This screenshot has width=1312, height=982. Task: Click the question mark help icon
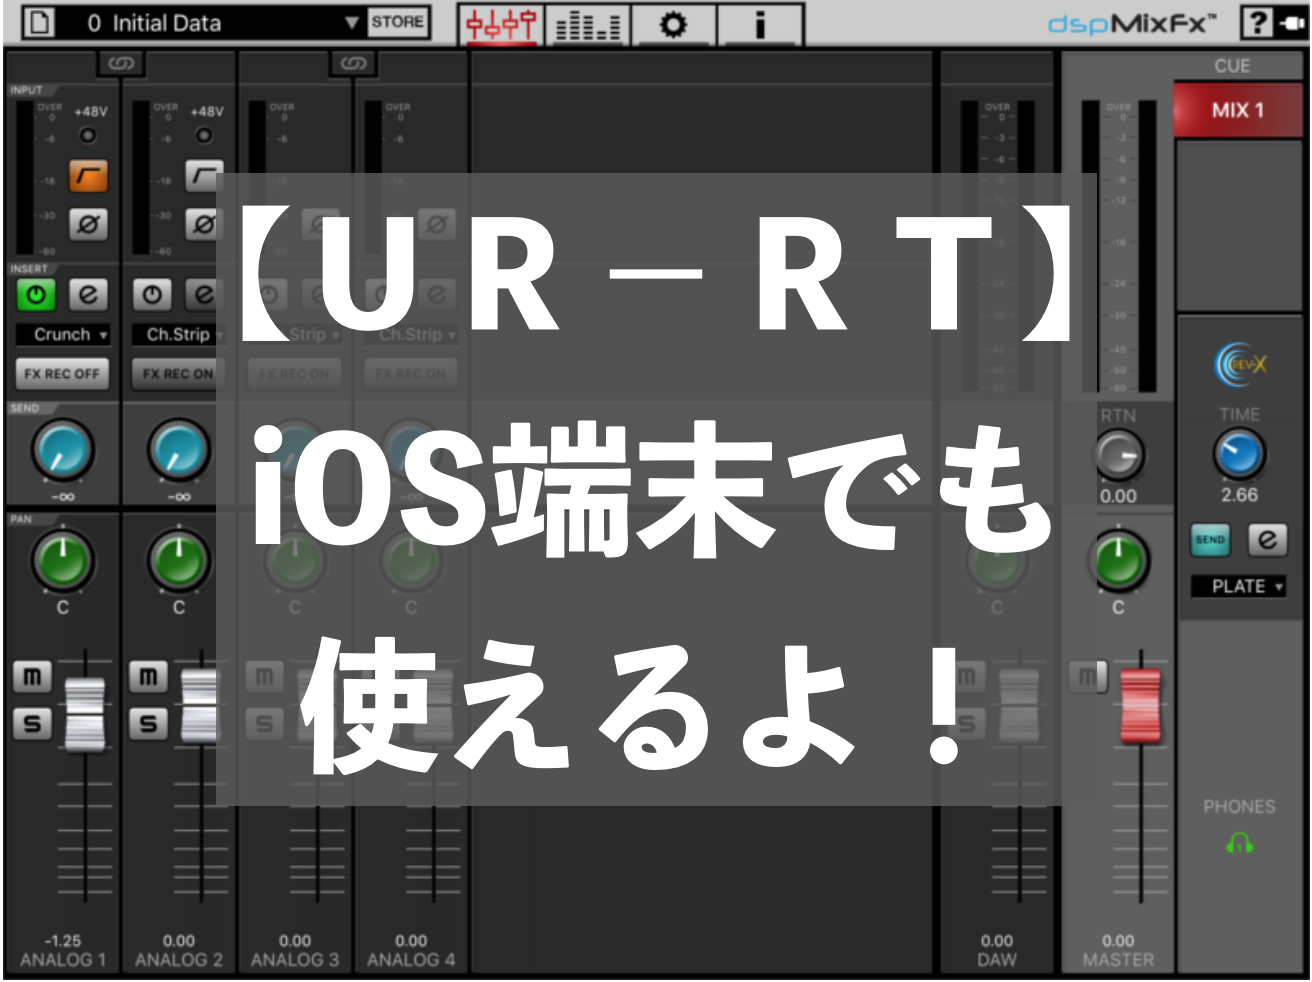click(x=1257, y=22)
